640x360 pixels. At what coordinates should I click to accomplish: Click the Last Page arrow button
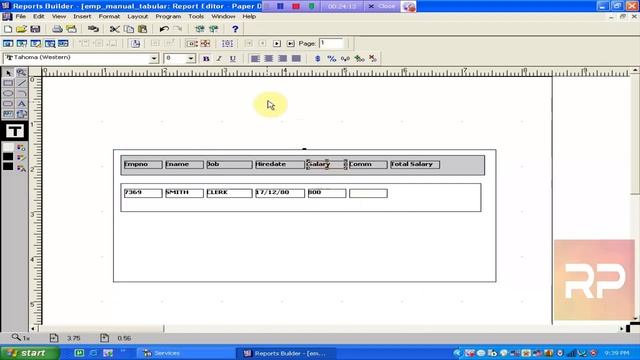pyautogui.click(x=290, y=43)
